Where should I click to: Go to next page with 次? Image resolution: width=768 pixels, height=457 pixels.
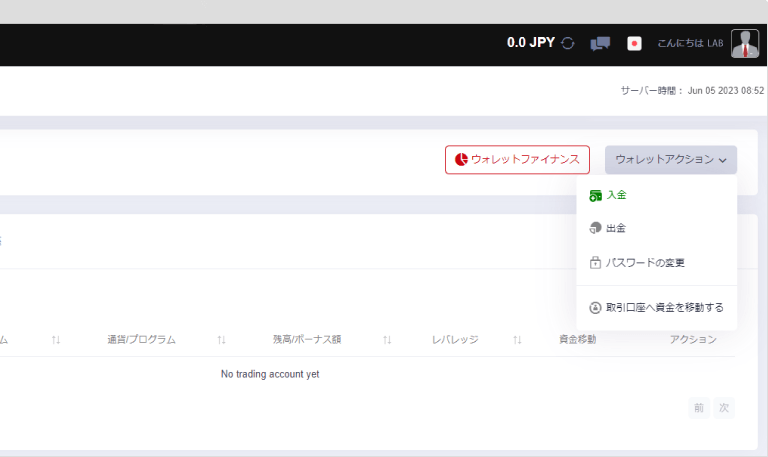[724, 408]
